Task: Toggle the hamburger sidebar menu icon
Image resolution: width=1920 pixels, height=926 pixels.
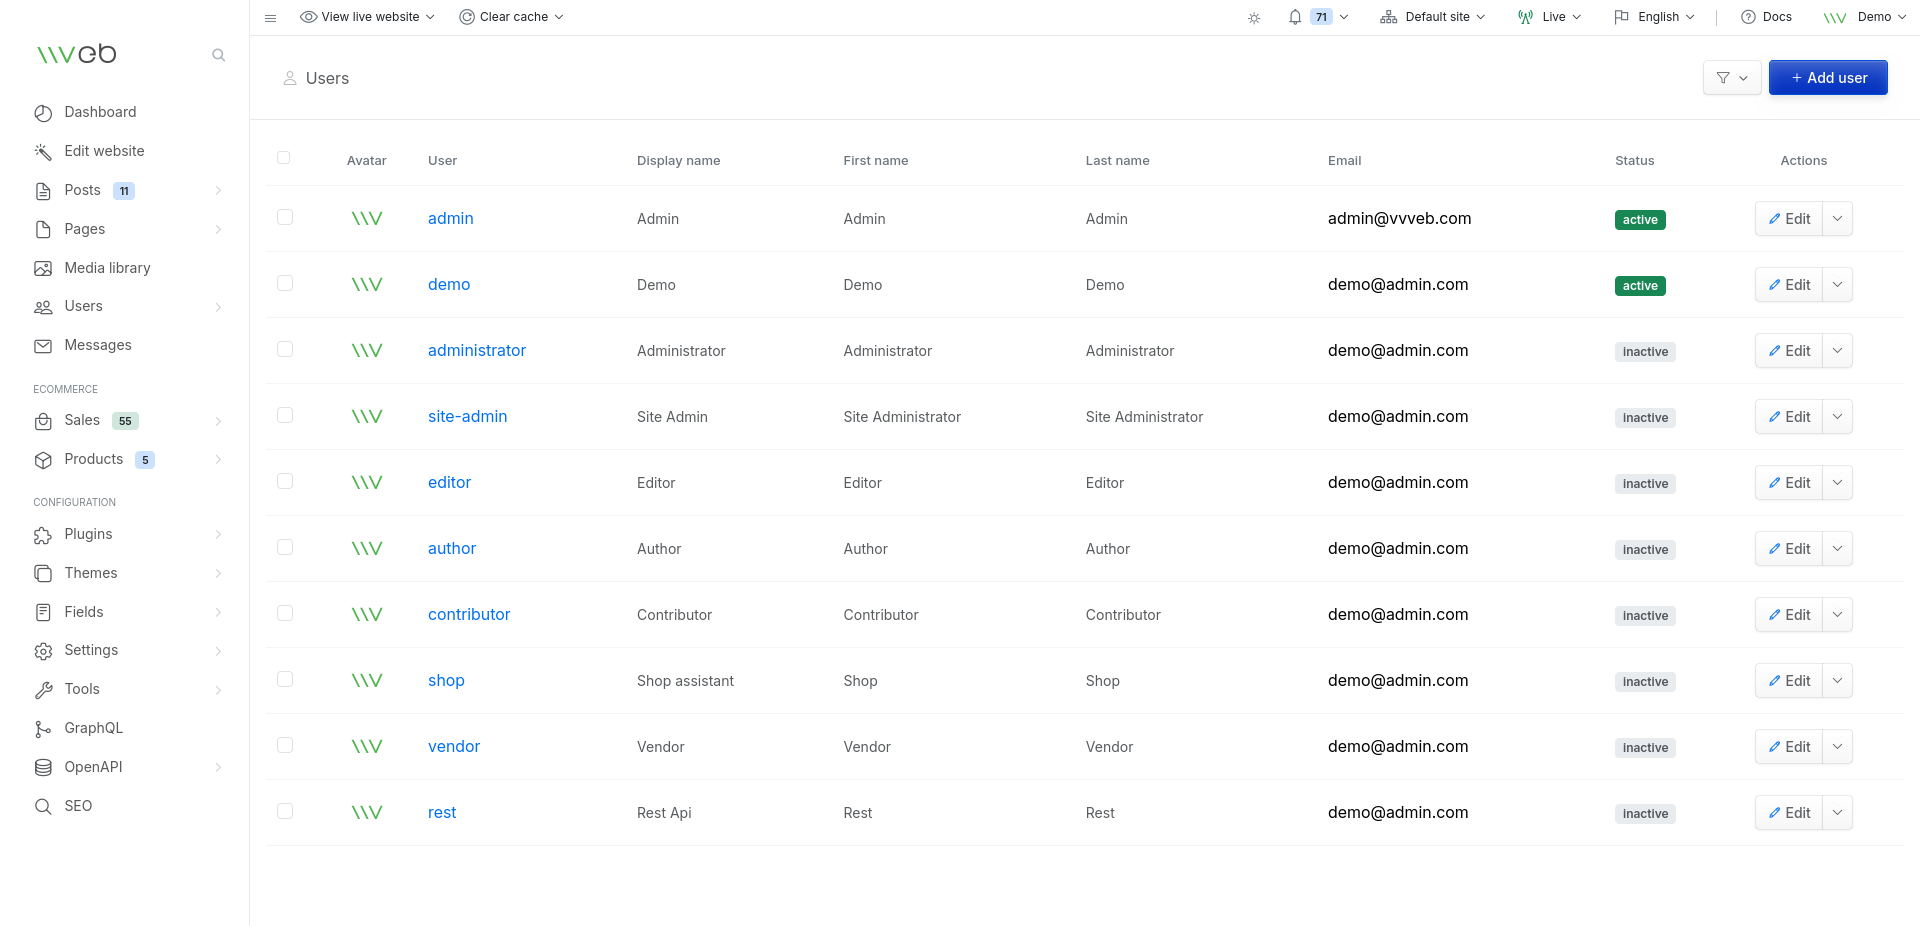Action: [x=270, y=18]
